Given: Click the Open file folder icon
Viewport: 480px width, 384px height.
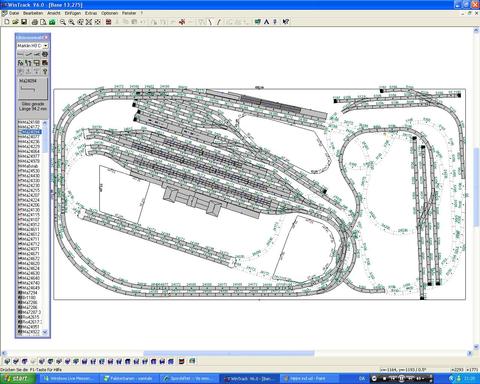Looking at the screenshot, I should pyautogui.click(x=15, y=22).
